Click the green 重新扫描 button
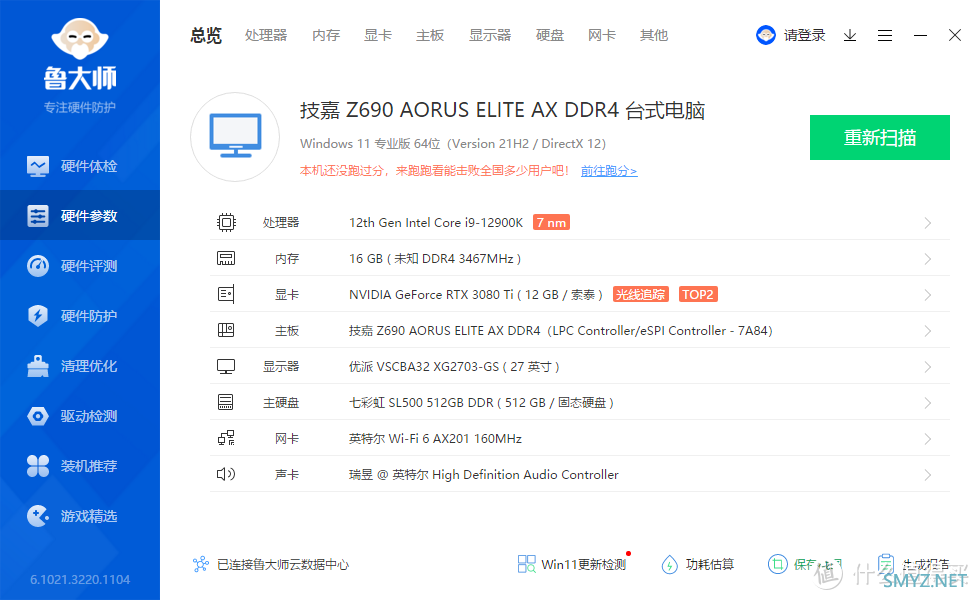Viewport: 980px width, 600px height. 880,138
